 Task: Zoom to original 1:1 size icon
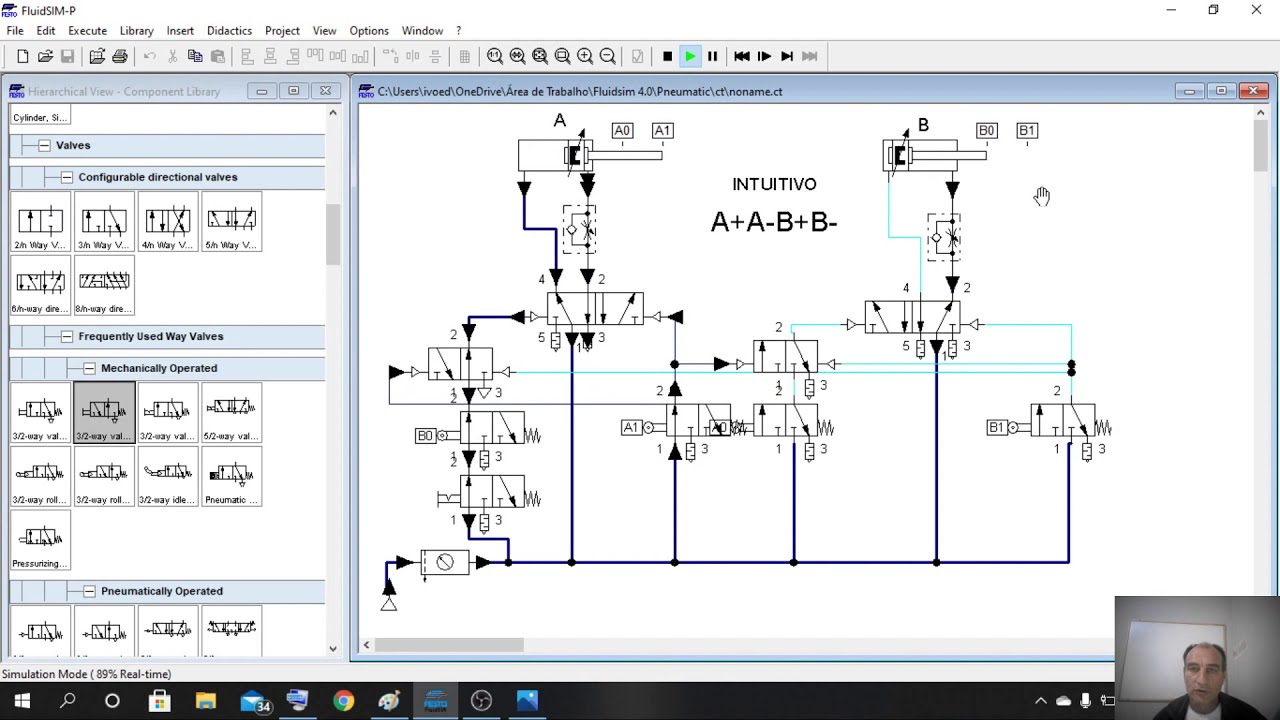495,56
